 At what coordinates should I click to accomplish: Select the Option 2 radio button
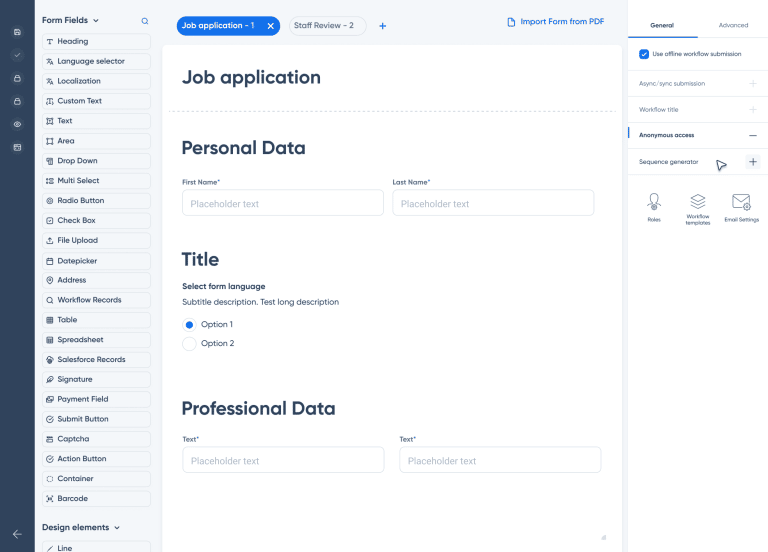tap(189, 343)
